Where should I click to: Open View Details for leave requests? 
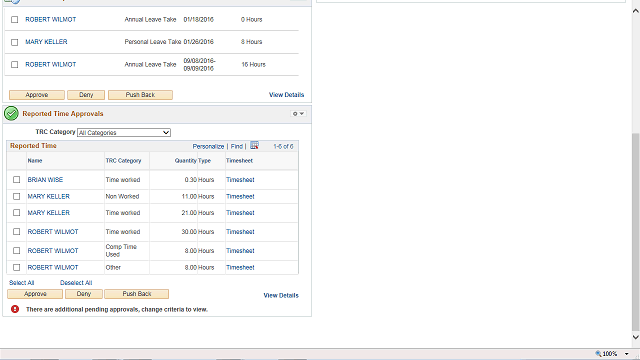point(287,95)
